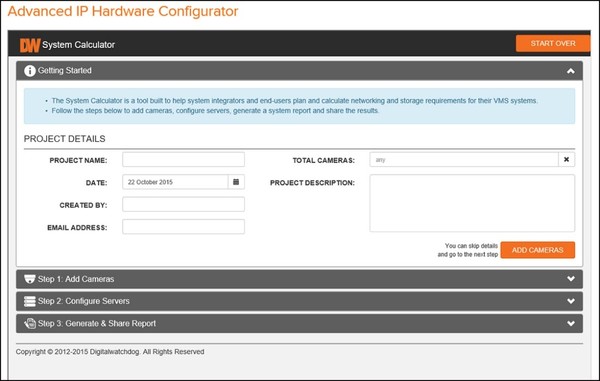This screenshot has width=600, height=381.
Task: Open the Step 3: Generate & Share Report section
Action: [x=299, y=323]
